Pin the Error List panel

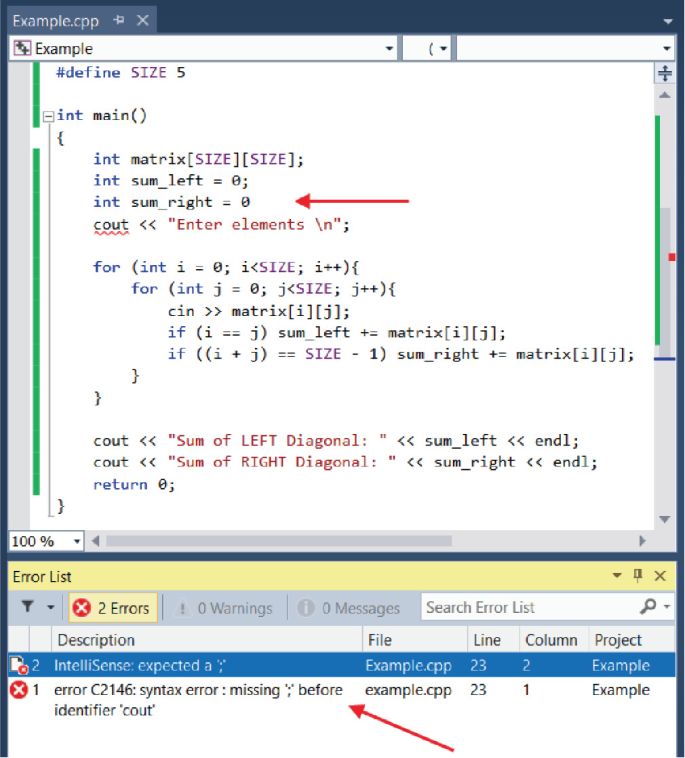point(638,576)
